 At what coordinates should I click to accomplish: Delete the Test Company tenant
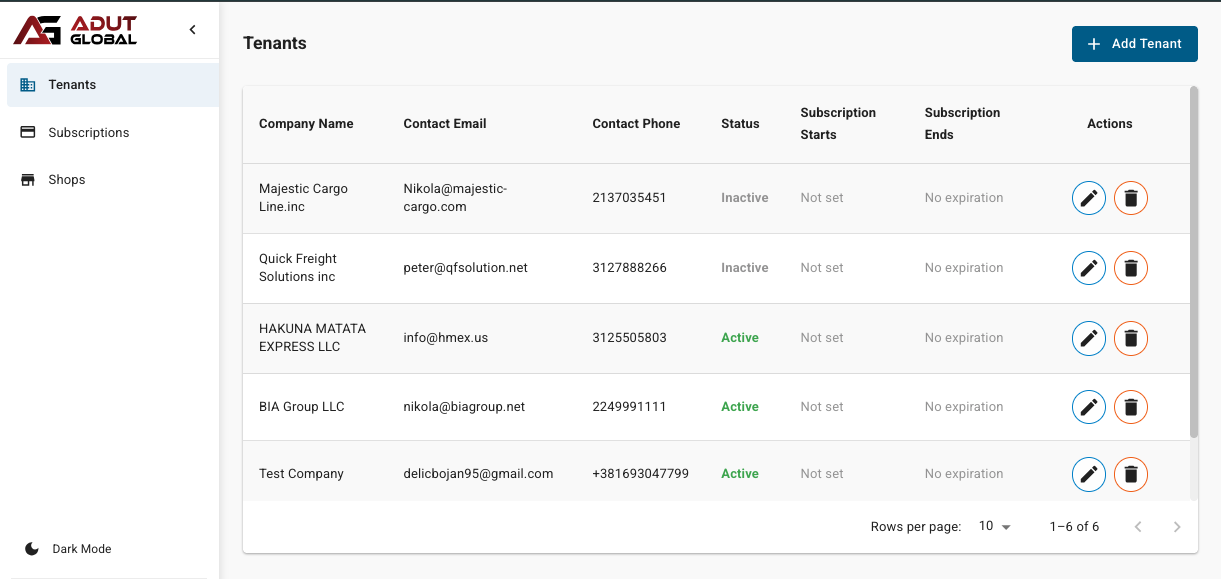(x=1131, y=474)
